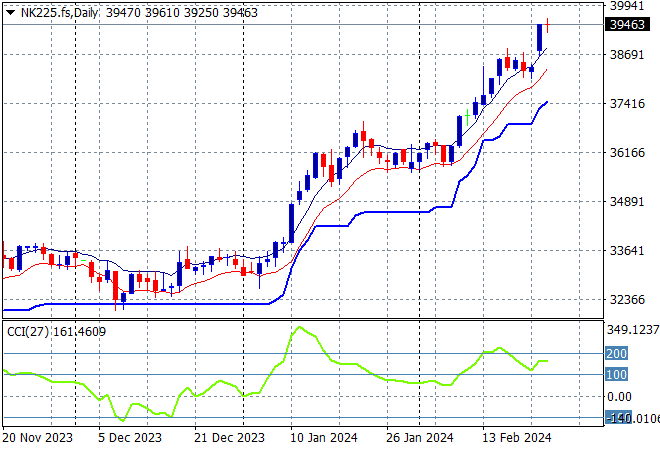The height and width of the screenshot is (450, 660).
Task: Select the 36166 price axis label
Action: pos(627,152)
